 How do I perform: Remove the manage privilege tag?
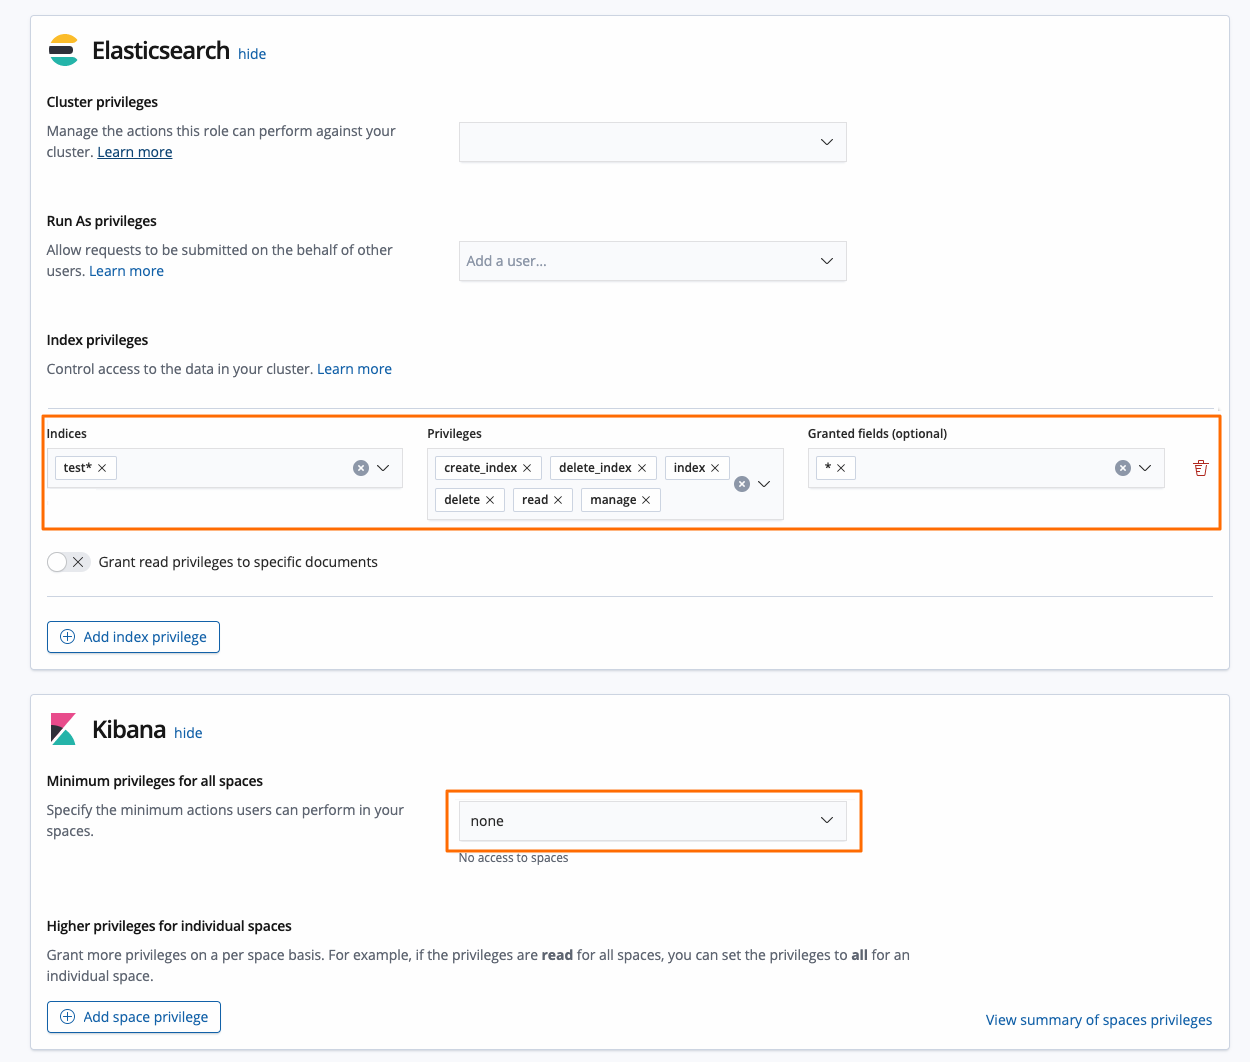(x=646, y=500)
